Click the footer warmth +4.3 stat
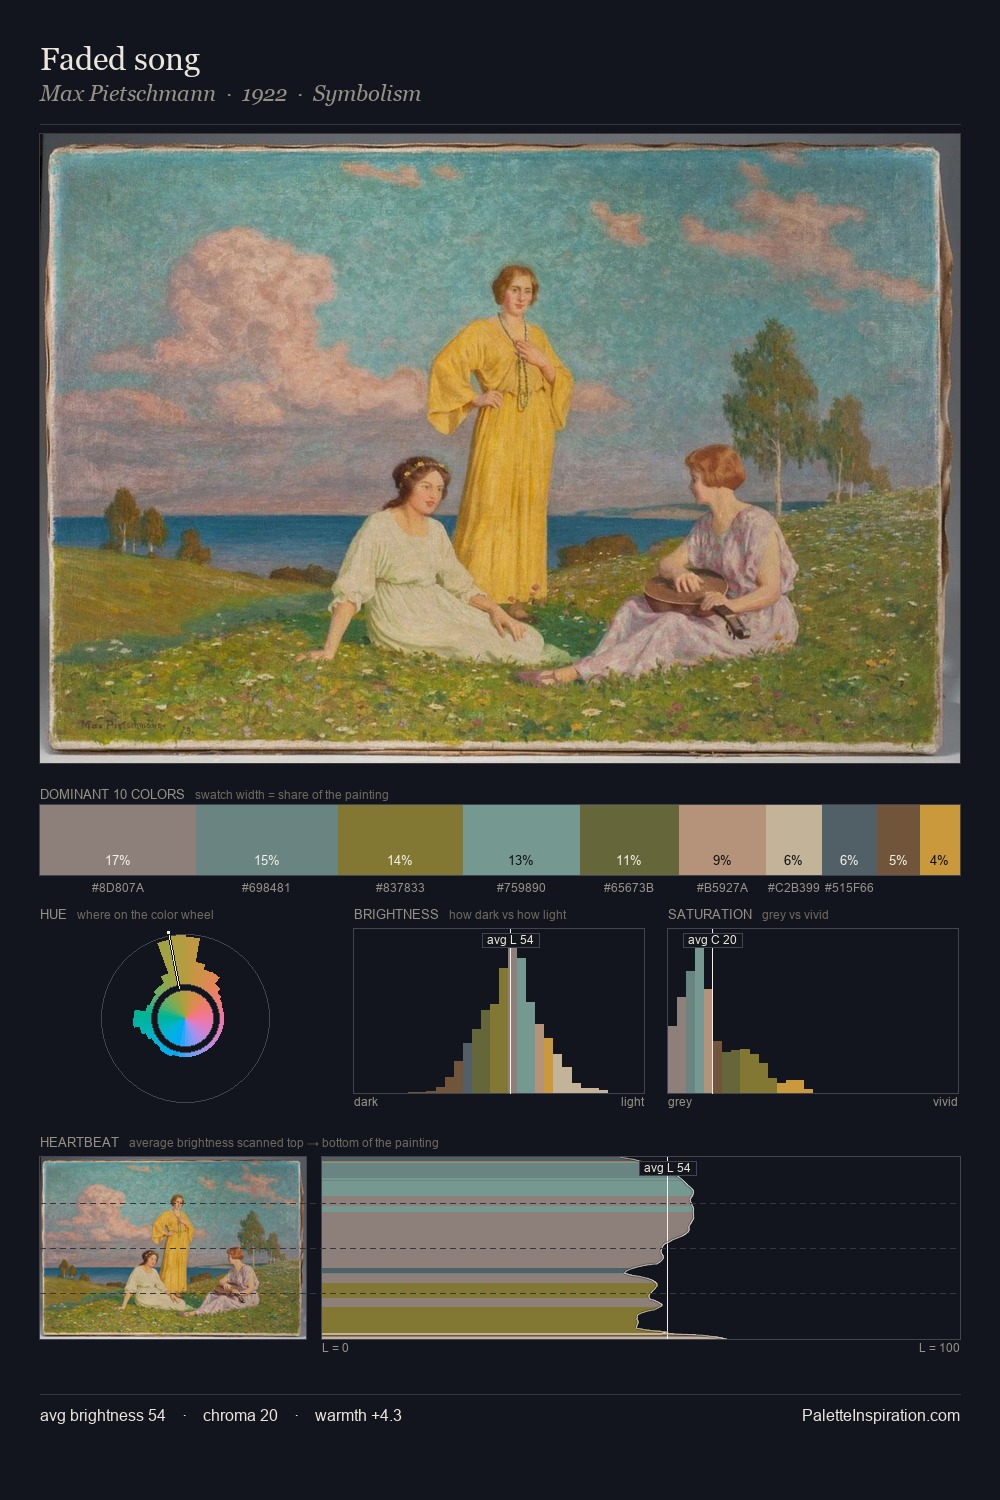This screenshot has width=1000, height=1500. 358,1415
